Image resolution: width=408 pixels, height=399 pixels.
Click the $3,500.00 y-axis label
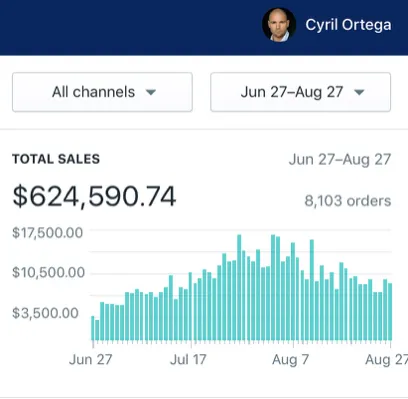click(x=45, y=313)
